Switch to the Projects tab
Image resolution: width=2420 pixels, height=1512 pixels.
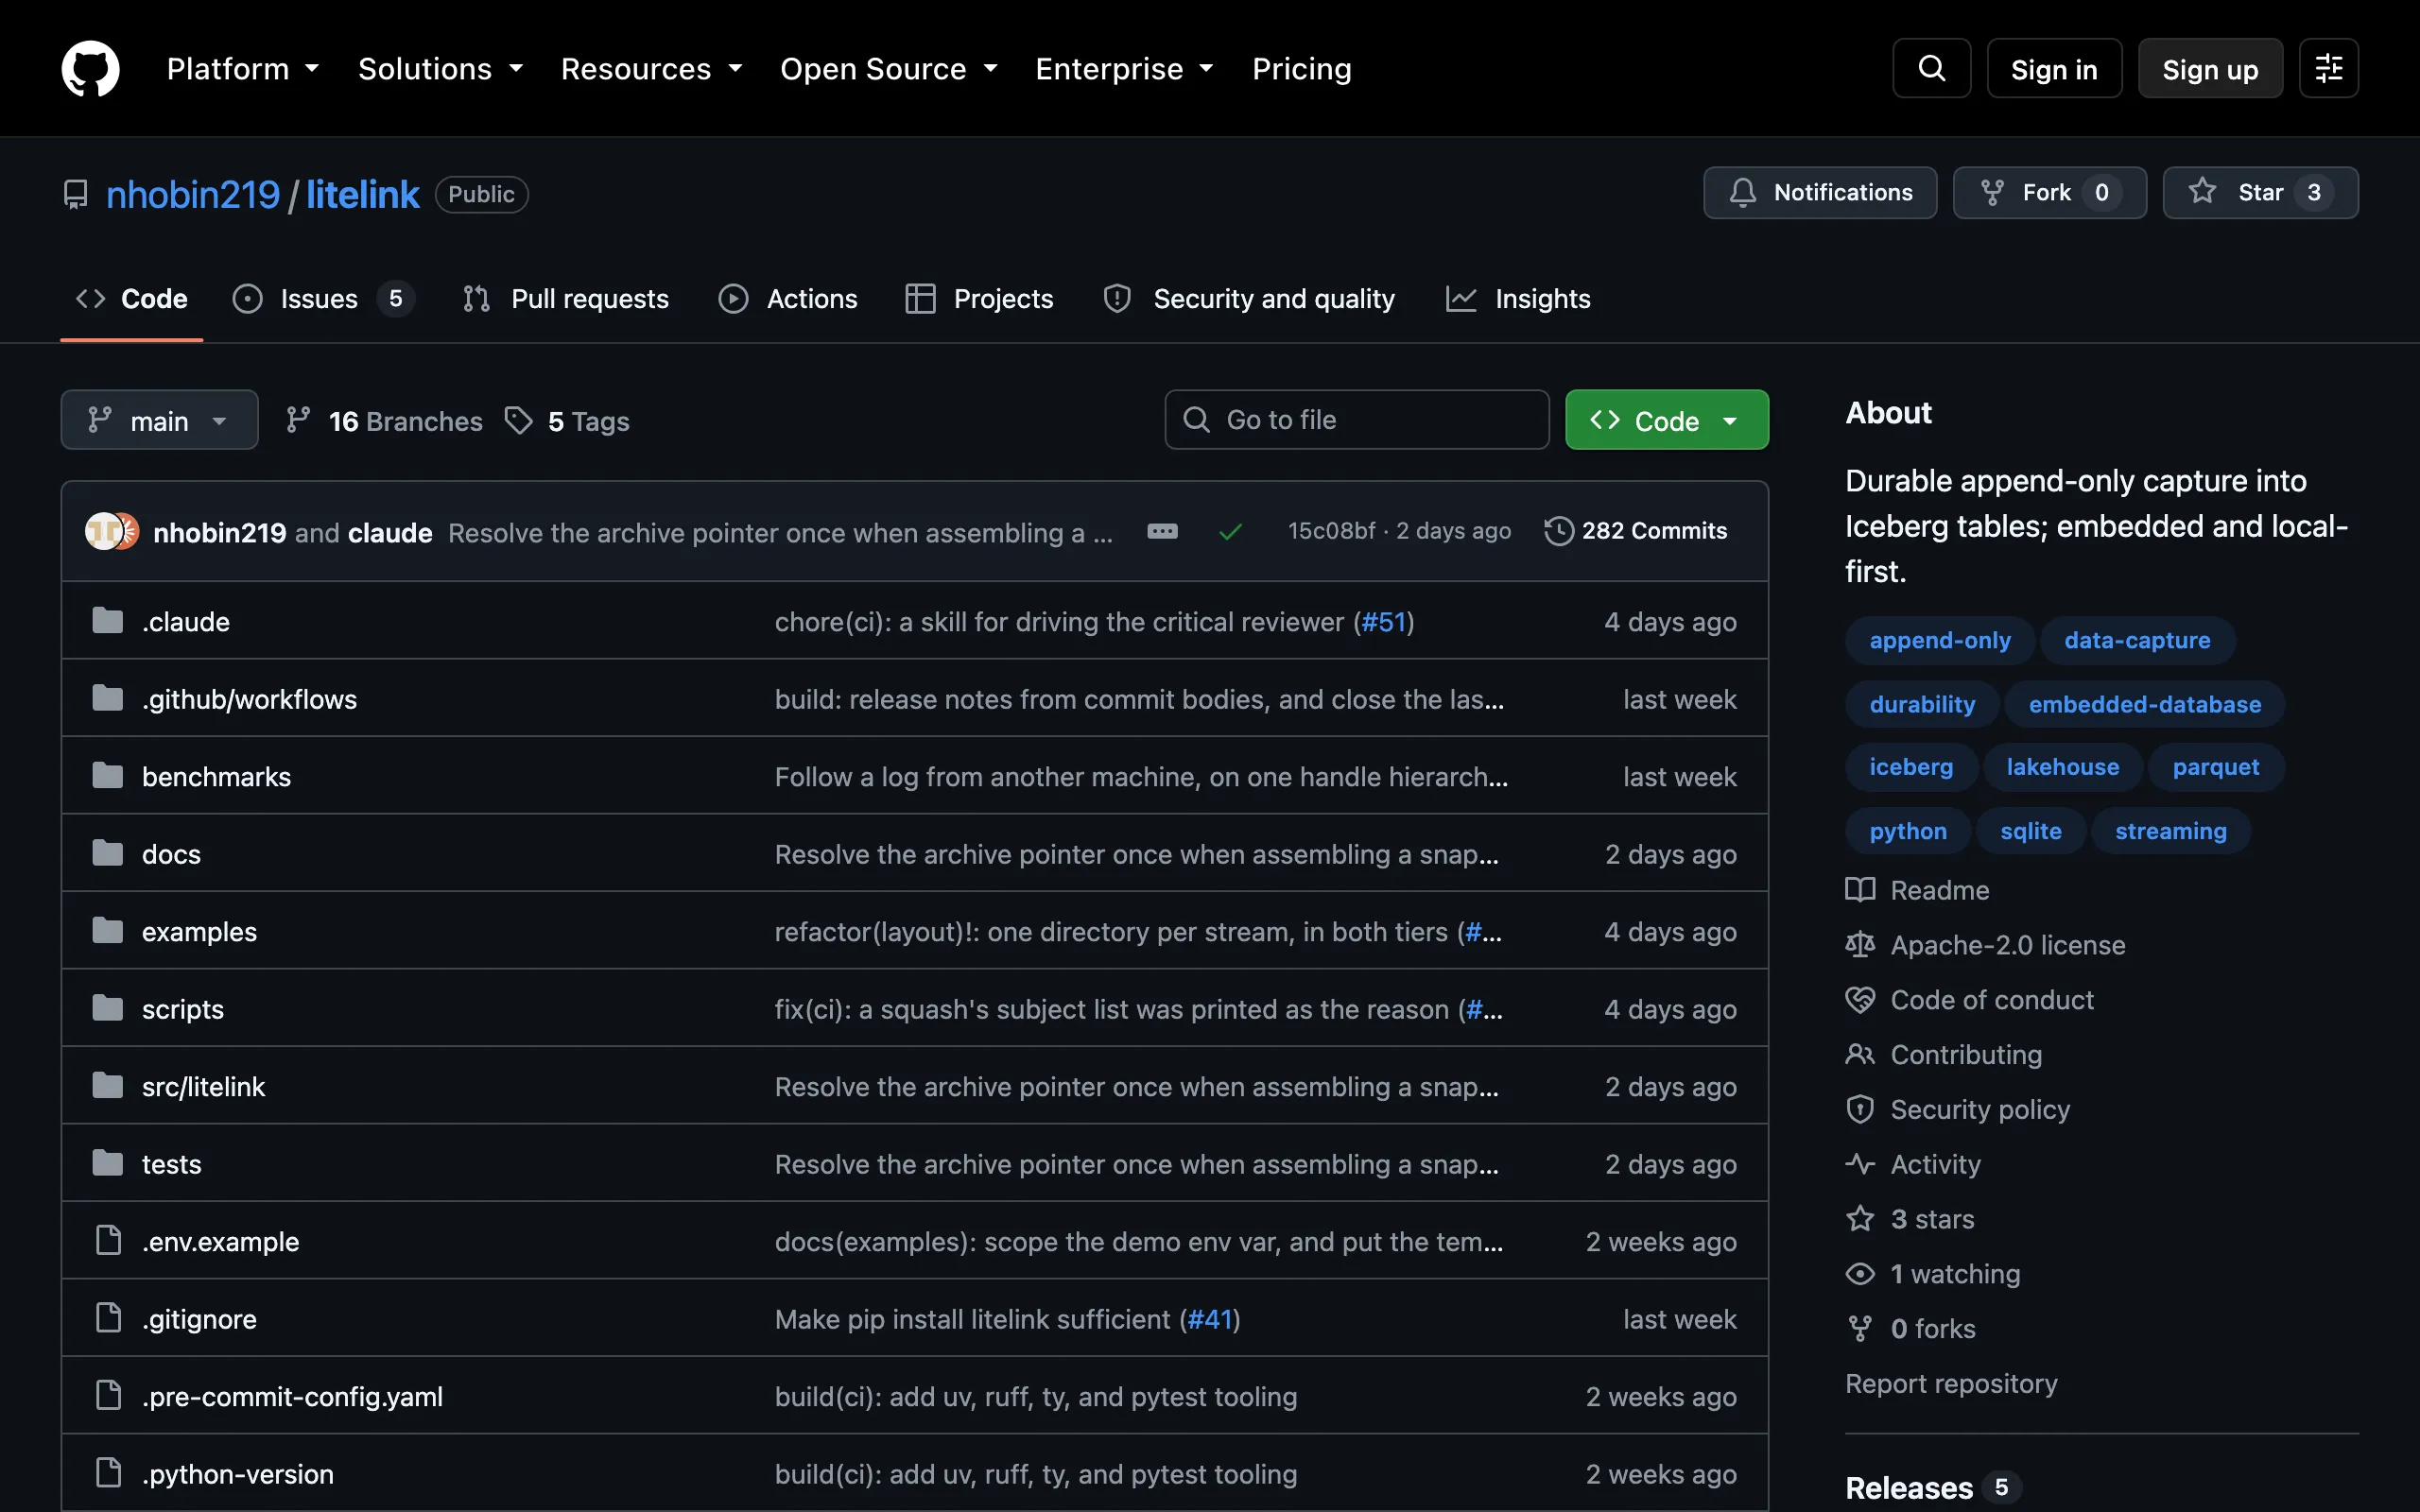click(x=979, y=299)
